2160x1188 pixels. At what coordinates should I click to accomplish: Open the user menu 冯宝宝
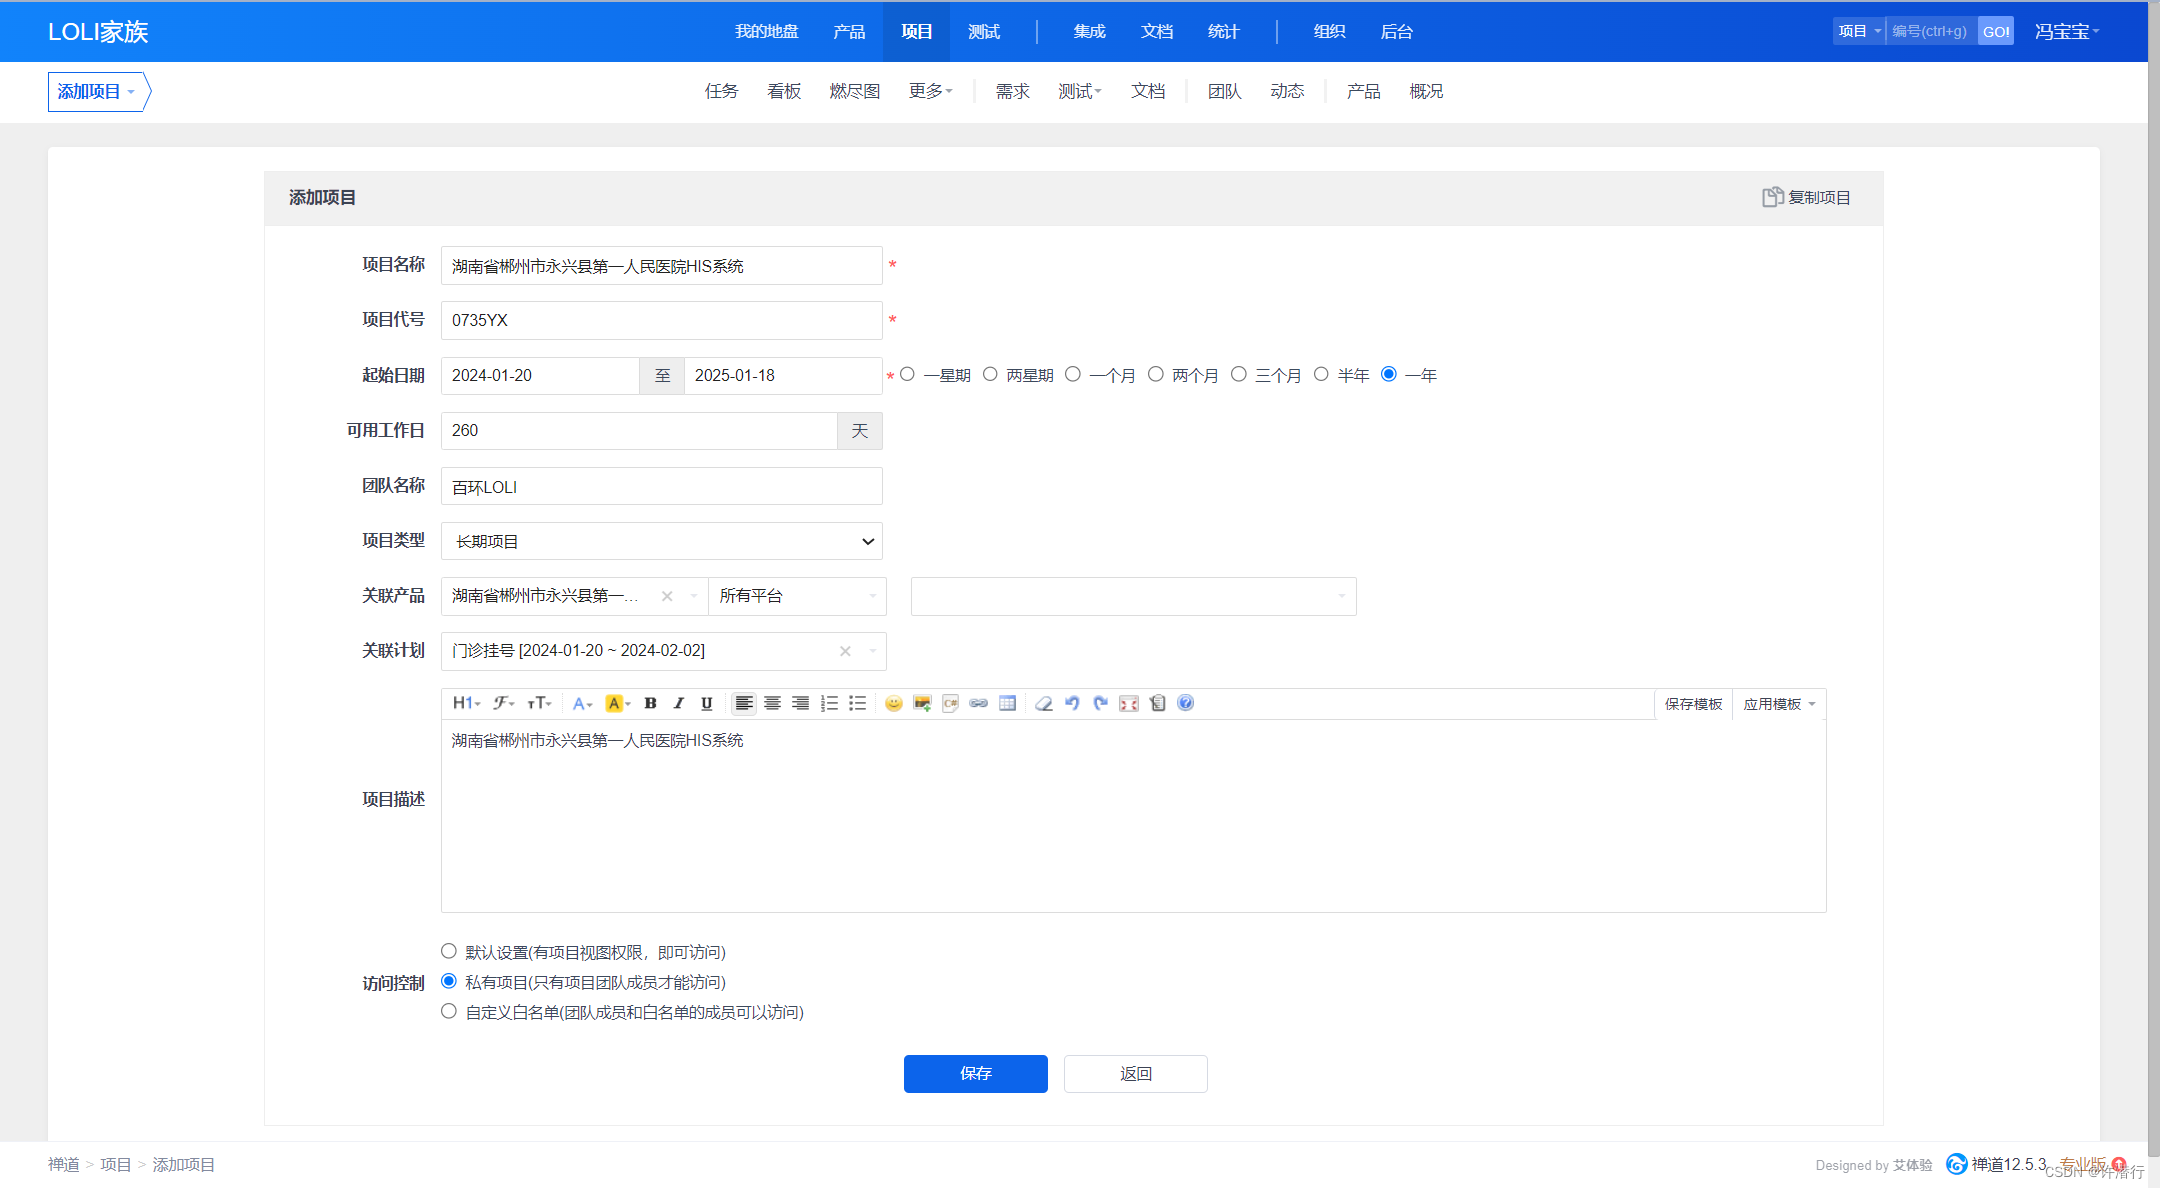[x=2066, y=32]
